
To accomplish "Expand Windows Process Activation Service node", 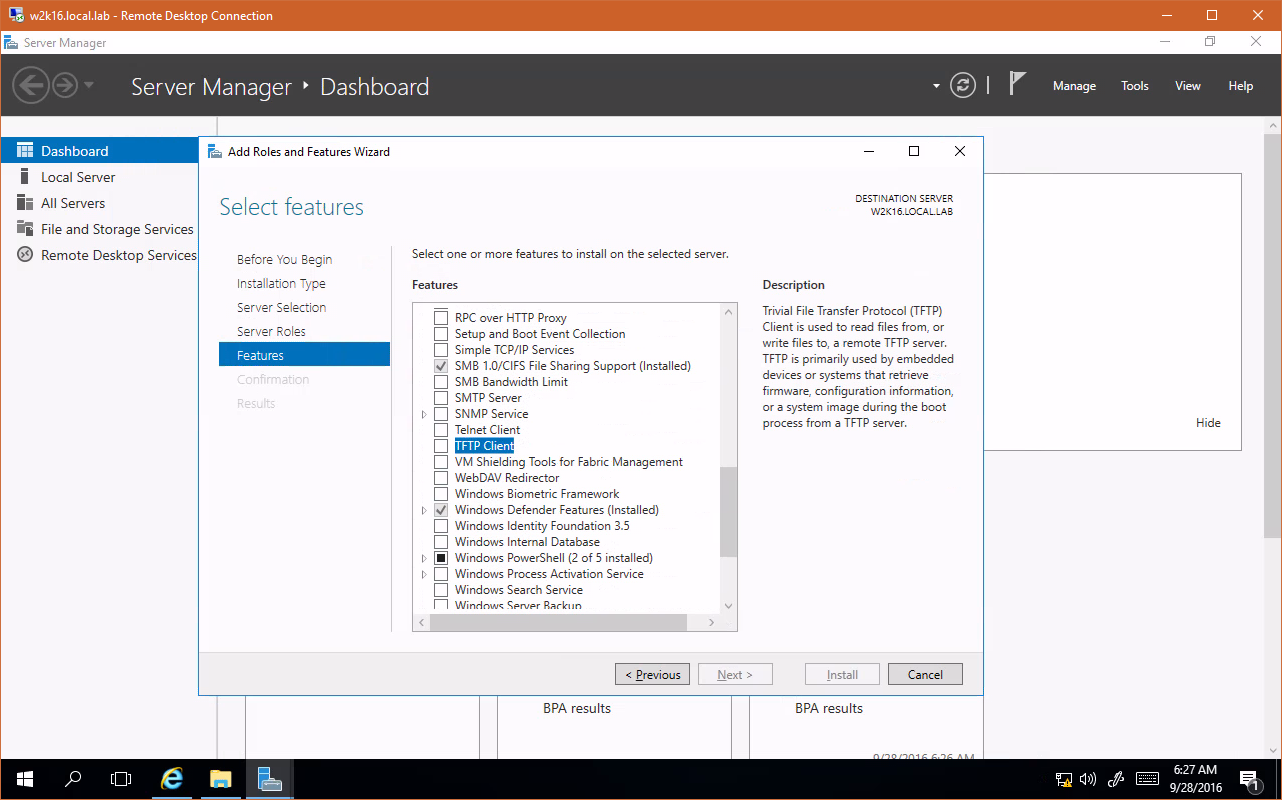I will [424, 574].
